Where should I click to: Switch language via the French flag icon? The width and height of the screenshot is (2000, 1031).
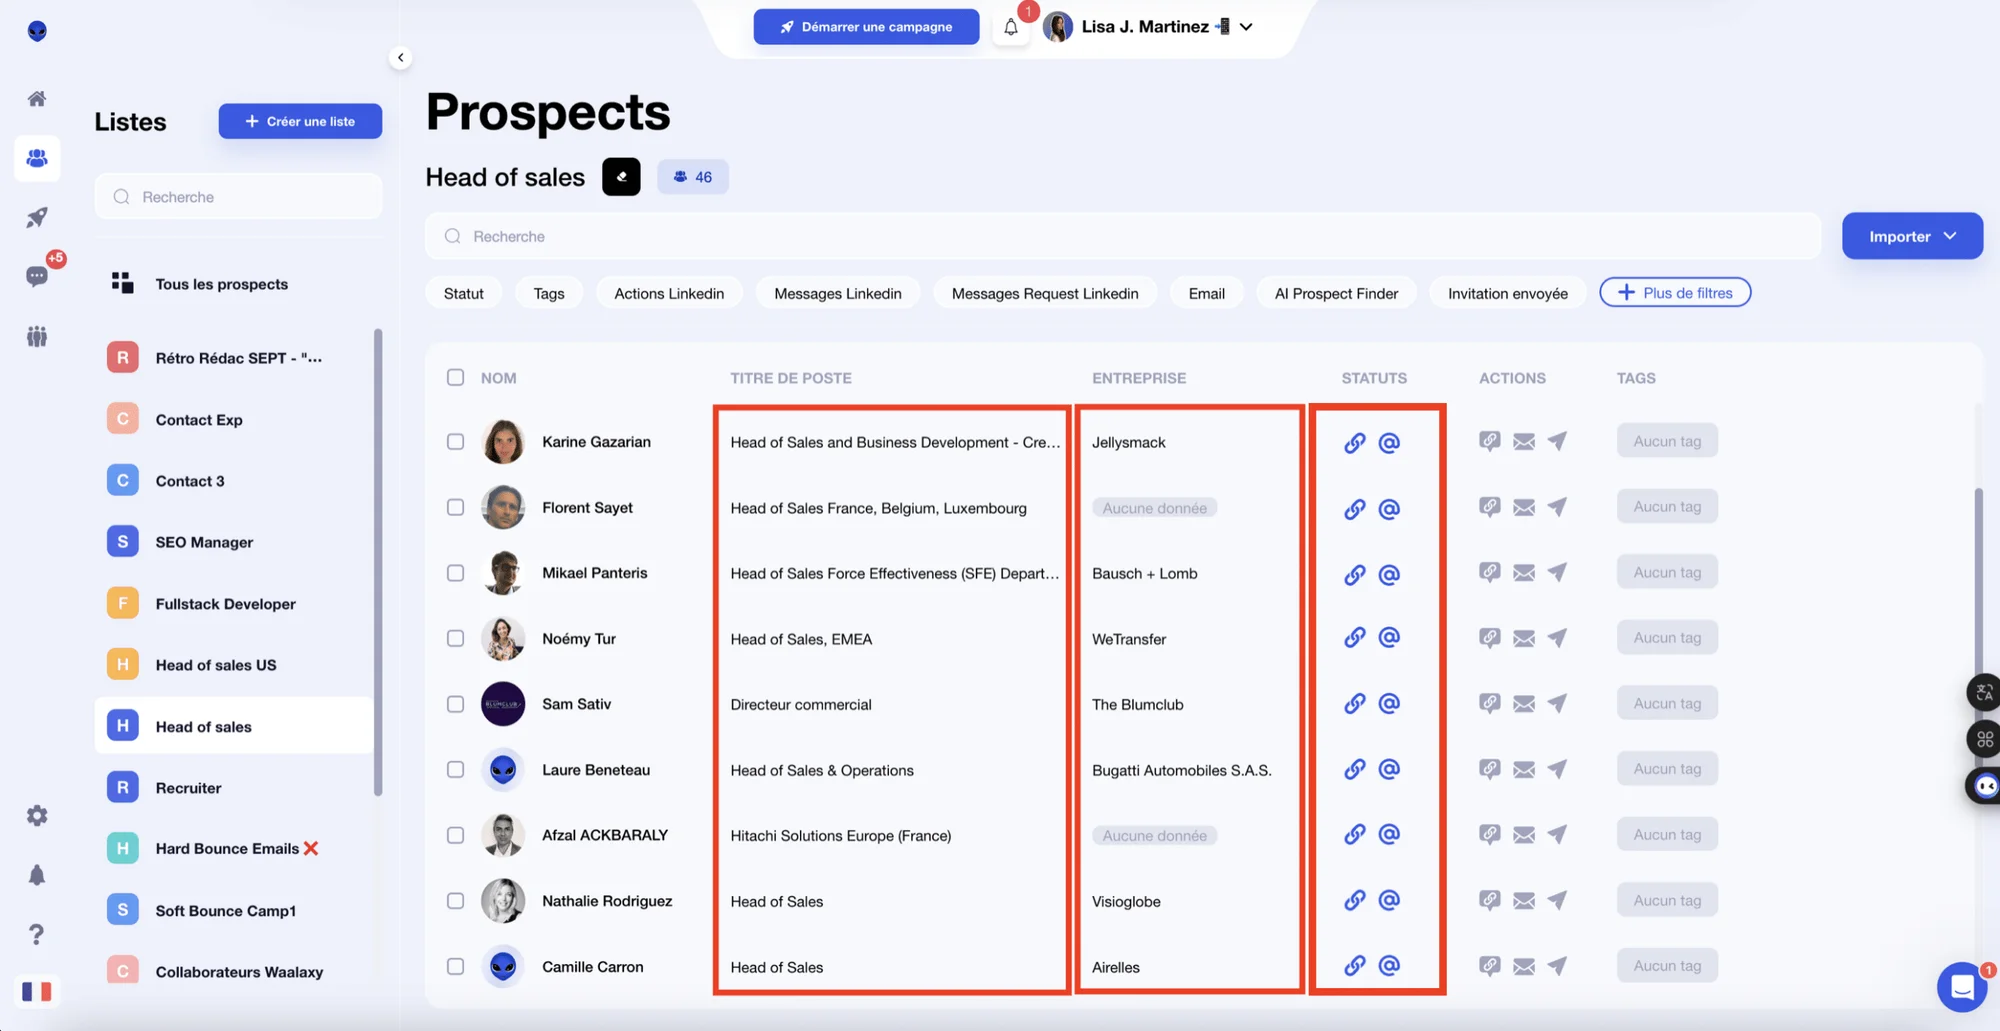pos(37,991)
